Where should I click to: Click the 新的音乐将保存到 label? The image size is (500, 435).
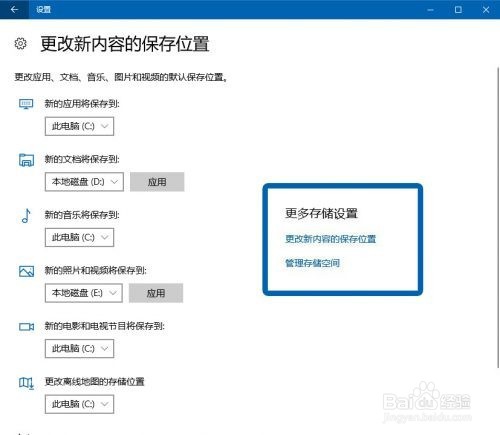pyautogui.click(x=82, y=215)
